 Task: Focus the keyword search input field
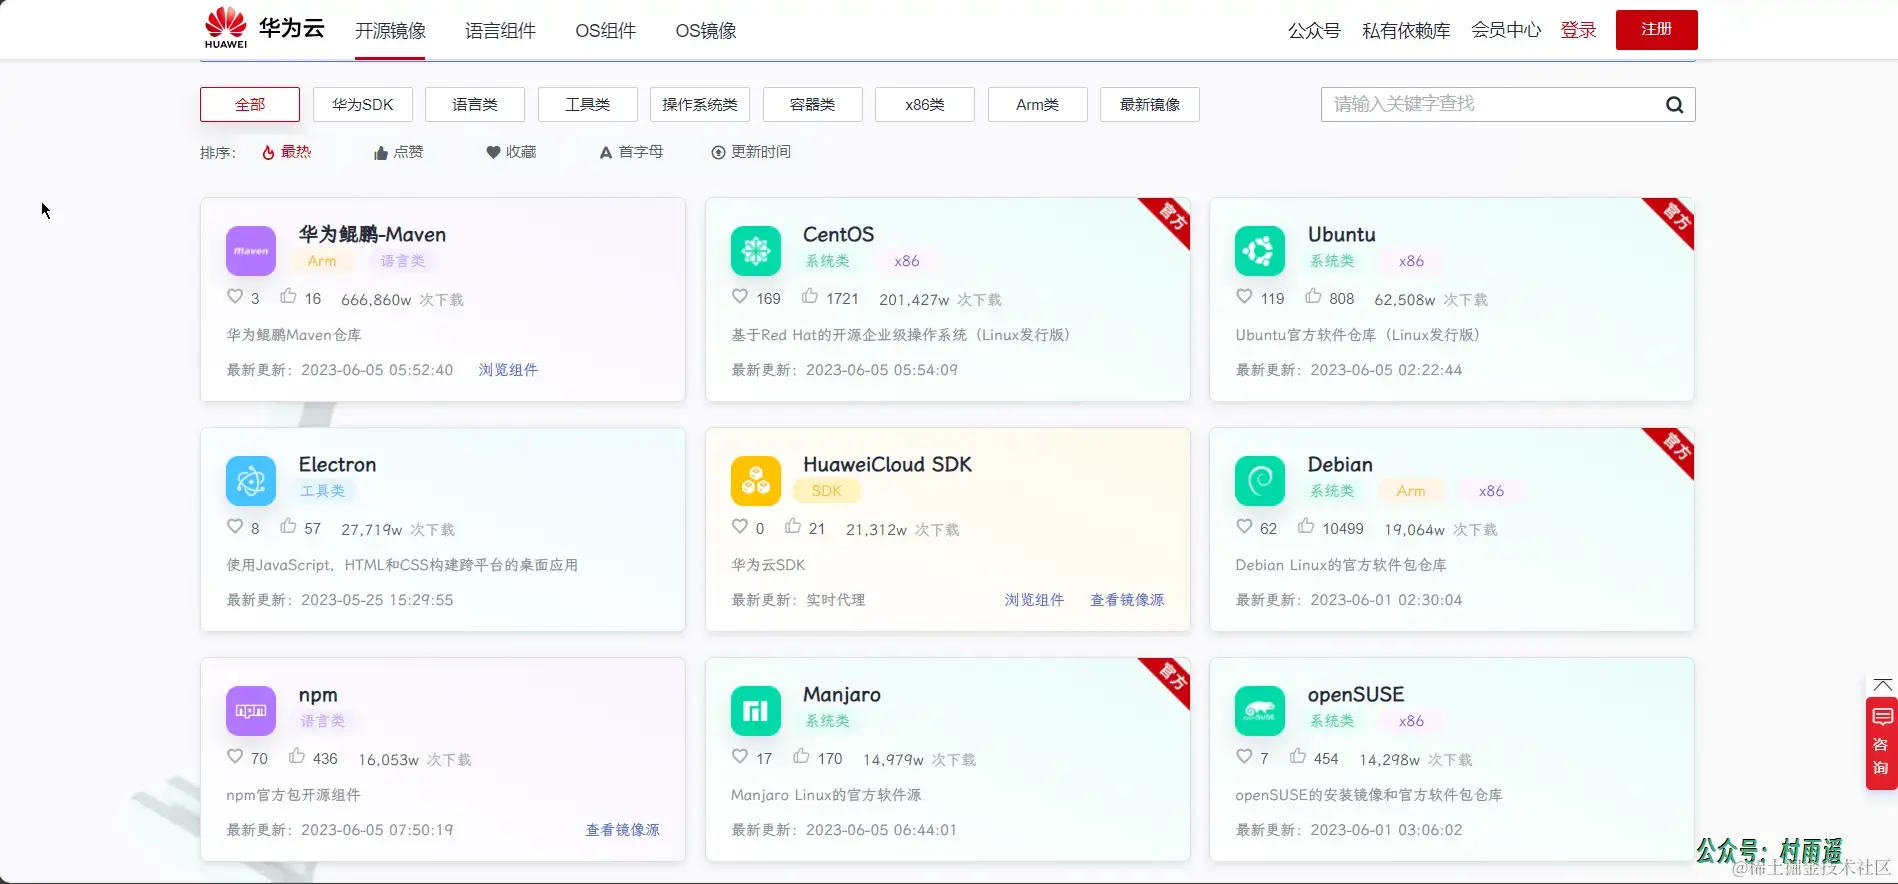[1490, 104]
